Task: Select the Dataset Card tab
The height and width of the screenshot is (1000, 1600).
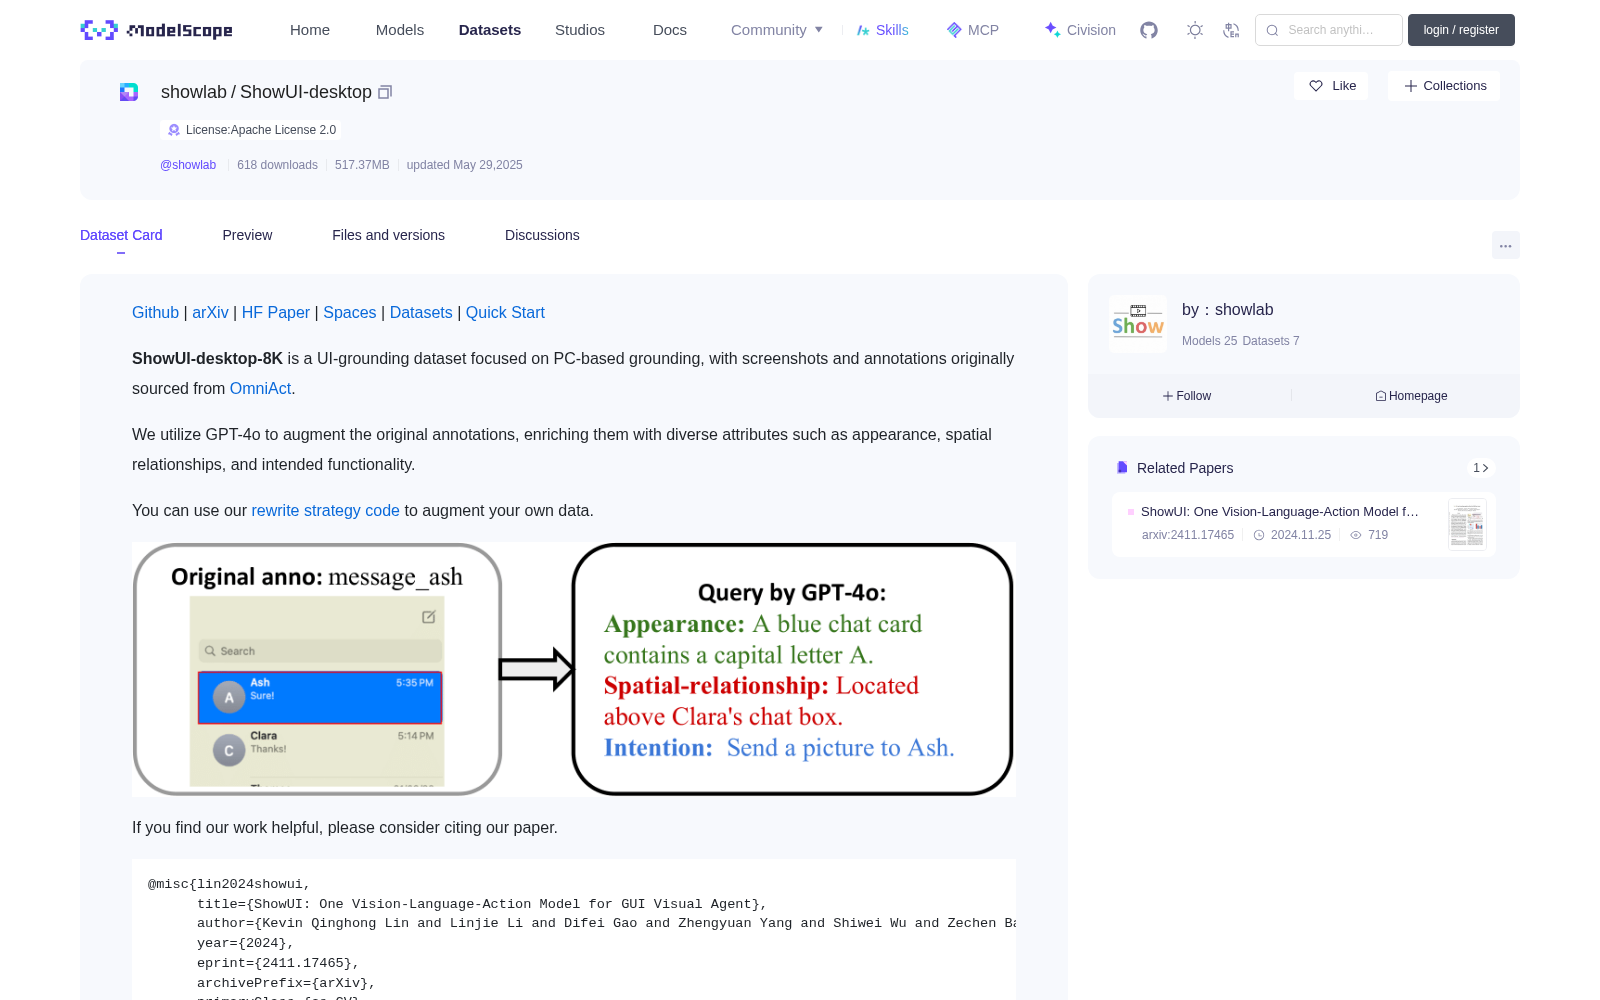Action: point(121,235)
